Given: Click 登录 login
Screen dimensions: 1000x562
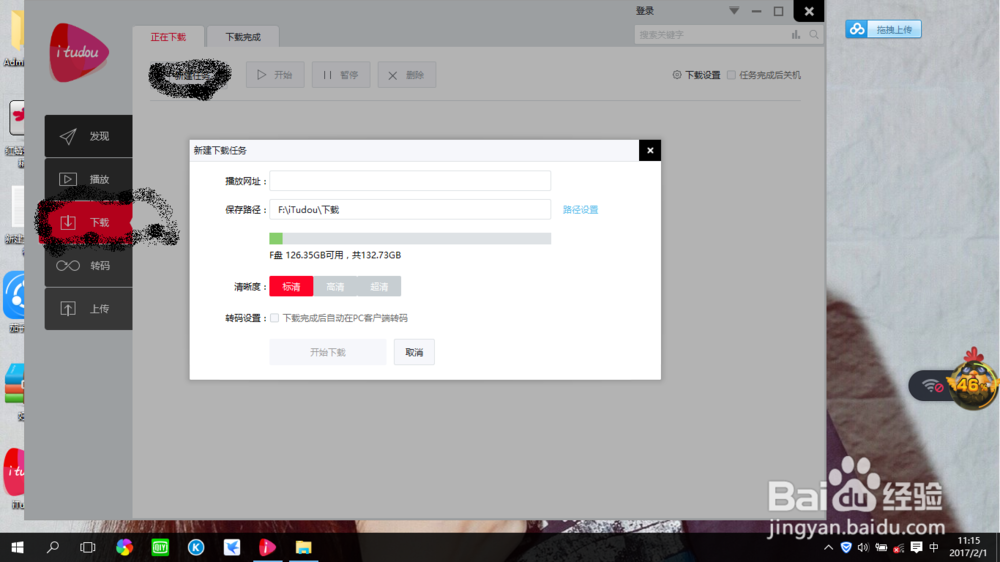Looking at the screenshot, I should (x=645, y=11).
